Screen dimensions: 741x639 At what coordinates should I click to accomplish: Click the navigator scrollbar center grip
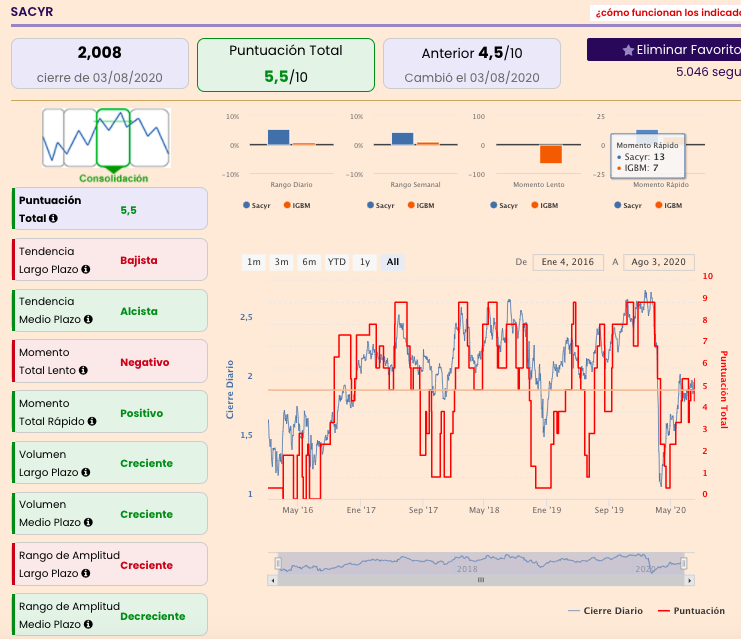point(481,580)
